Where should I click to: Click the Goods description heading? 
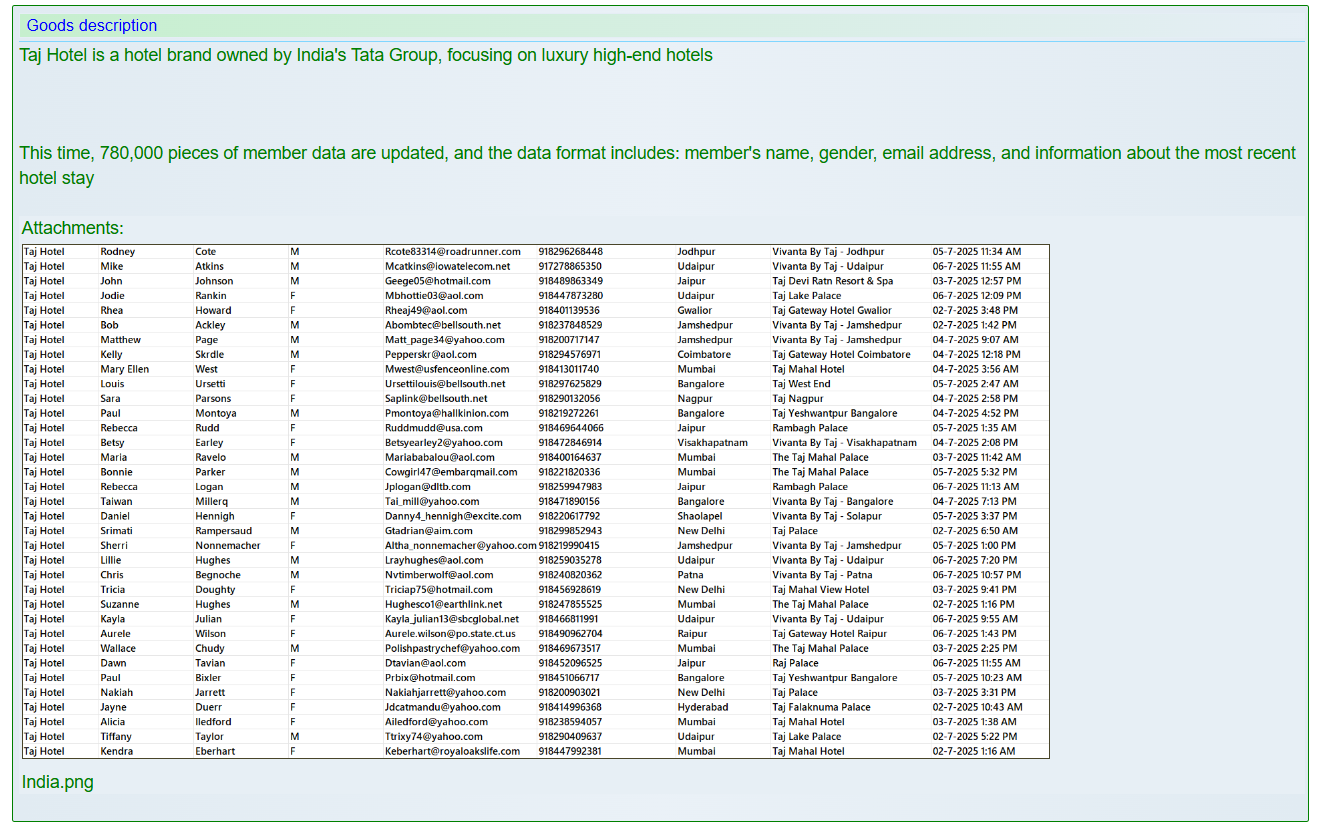coord(92,26)
